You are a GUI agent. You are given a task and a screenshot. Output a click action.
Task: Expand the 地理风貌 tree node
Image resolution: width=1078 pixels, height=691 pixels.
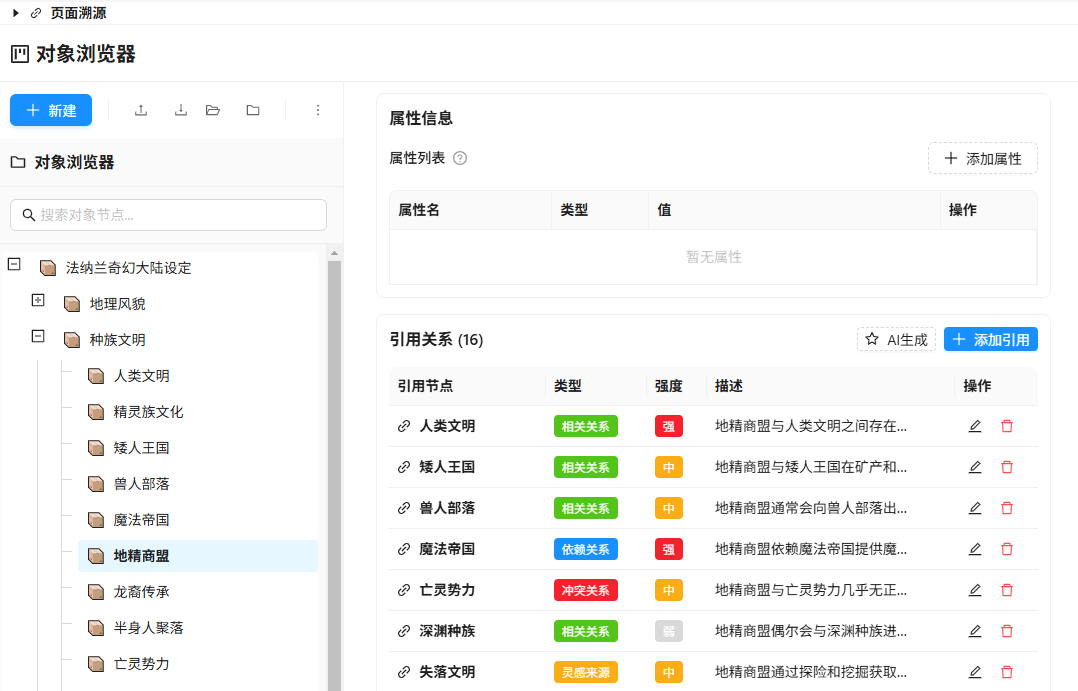coord(38,301)
